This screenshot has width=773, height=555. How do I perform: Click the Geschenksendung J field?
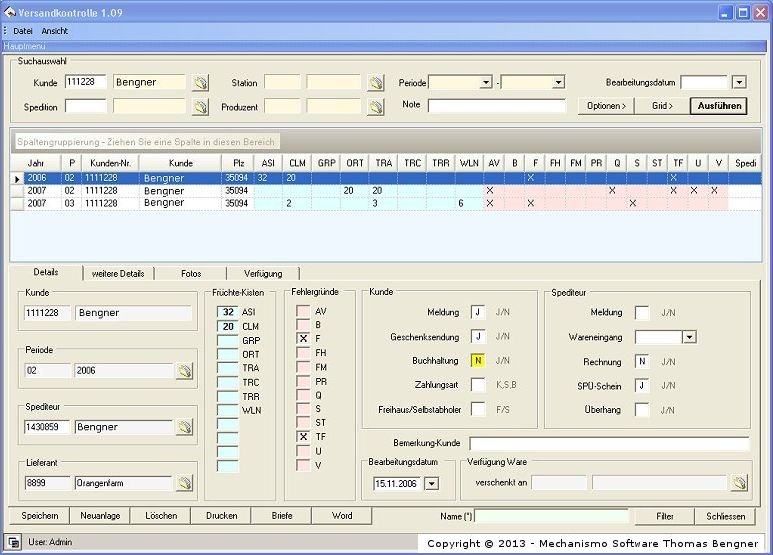pos(478,337)
